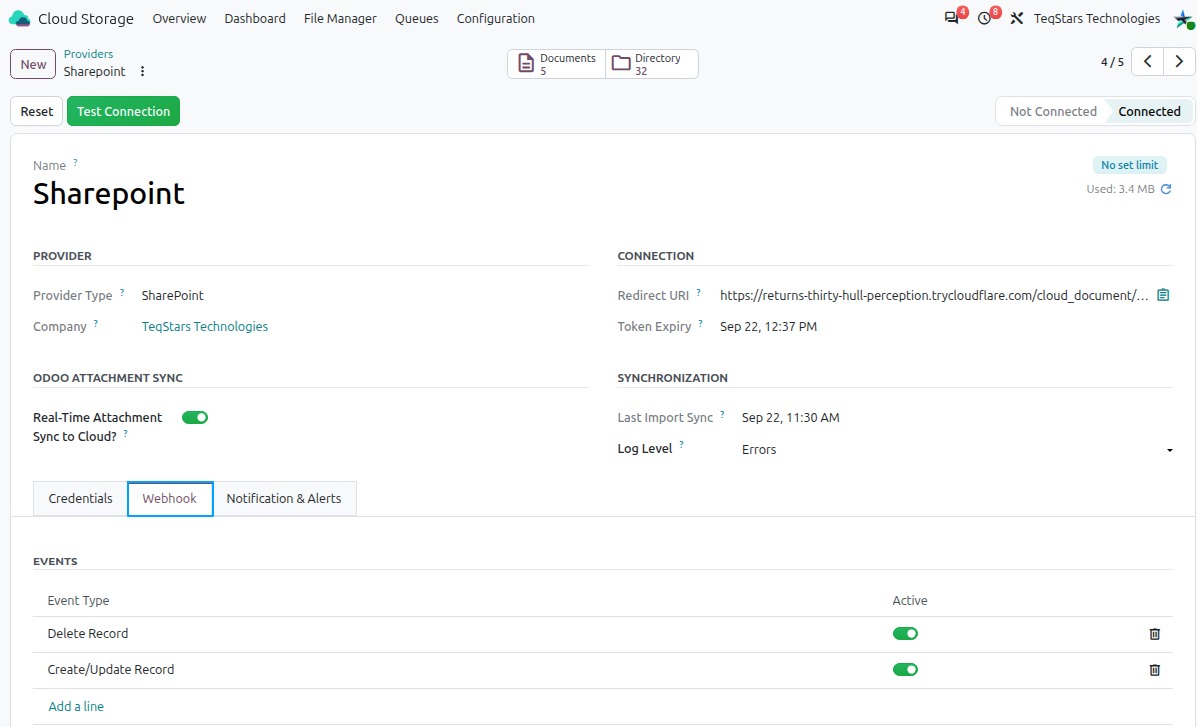Open the Documents 5 smart button

(x=557, y=64)
